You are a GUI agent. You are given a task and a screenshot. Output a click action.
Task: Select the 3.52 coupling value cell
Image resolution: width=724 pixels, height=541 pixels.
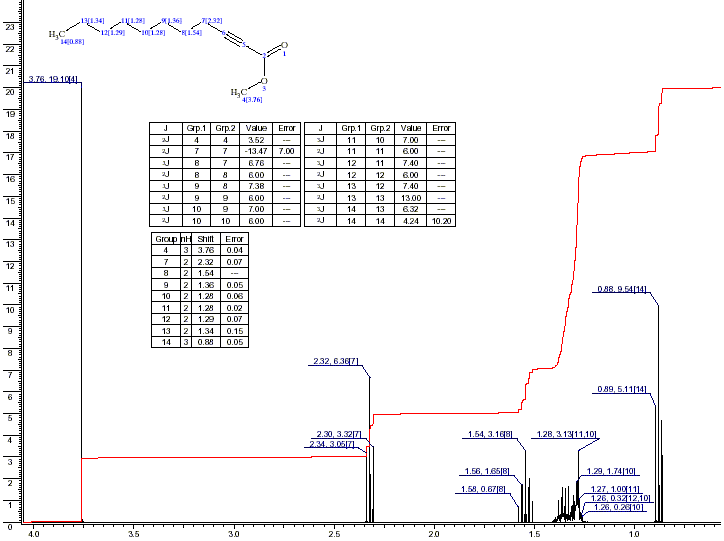[256, 140]
